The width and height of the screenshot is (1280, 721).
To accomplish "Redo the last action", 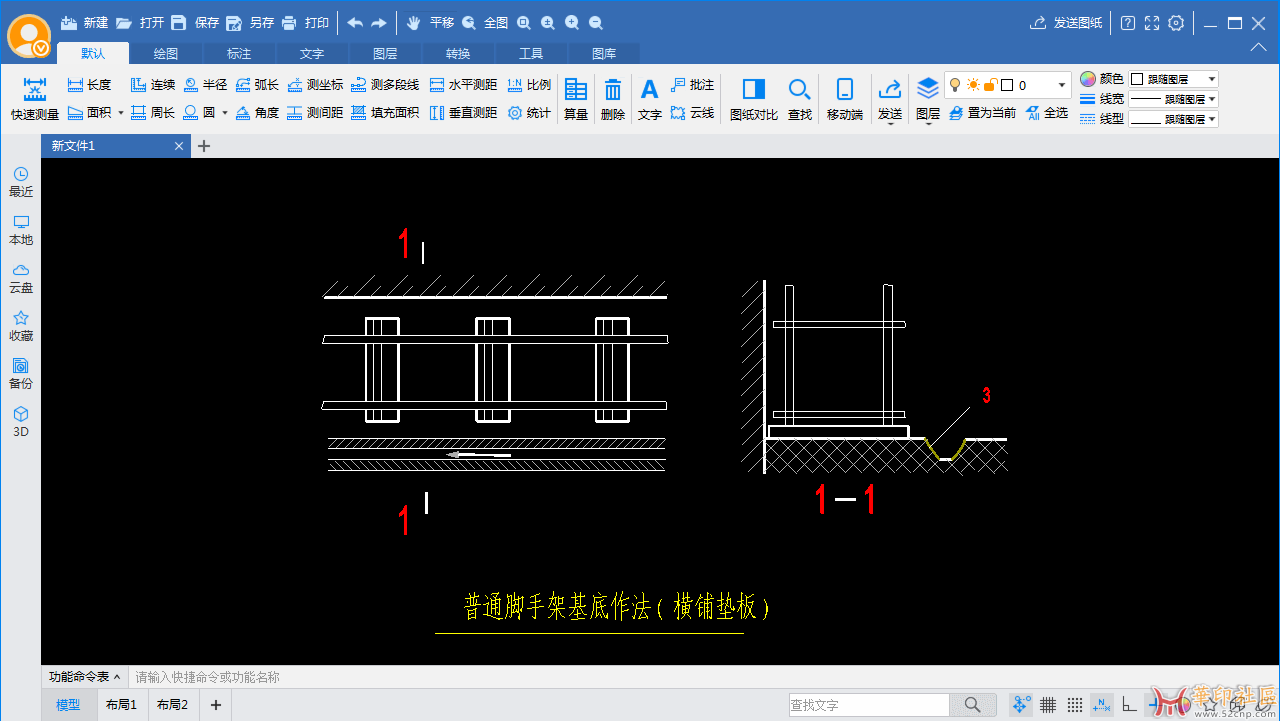I will click(x=379, y=22).
